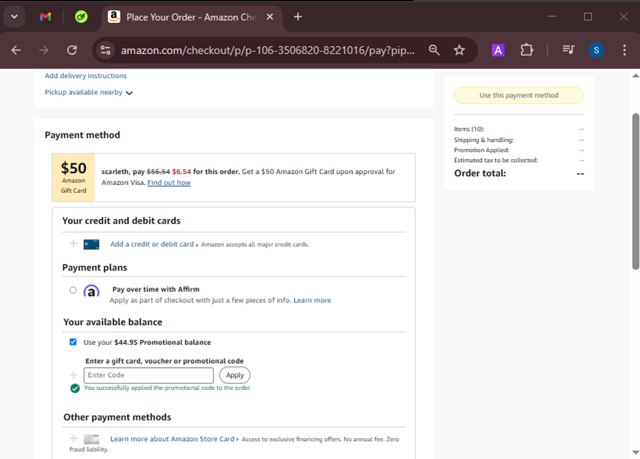Click the 'Your credit and debit cards' heading
This screenshot has height=459, width=640.
(x=121, y=221)
